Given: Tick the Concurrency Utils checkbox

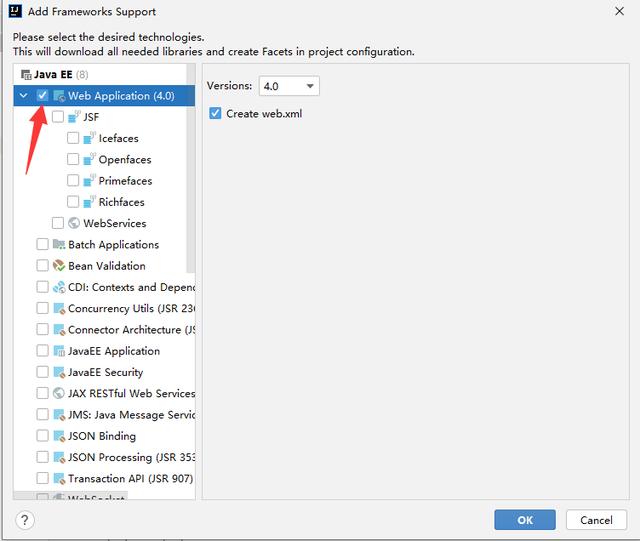Looking at the screenshot, I should pos(42,308).
